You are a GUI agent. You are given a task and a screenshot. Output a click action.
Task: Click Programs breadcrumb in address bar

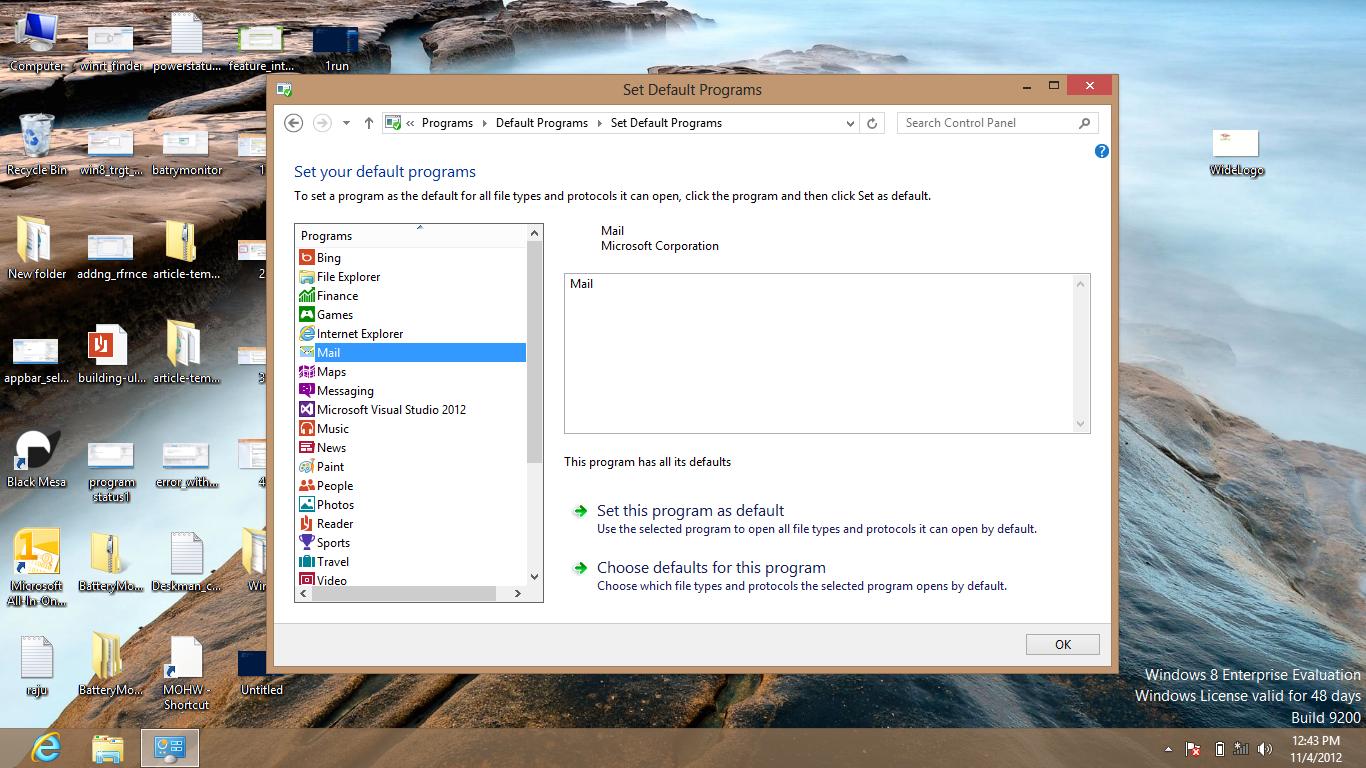(447, 123)
